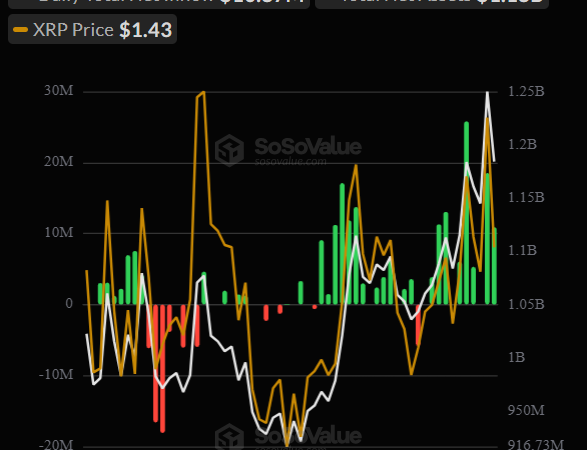Toggle the XRP Price legend item
This screenshot has height=450, width=587.
(x=92, y=30)
